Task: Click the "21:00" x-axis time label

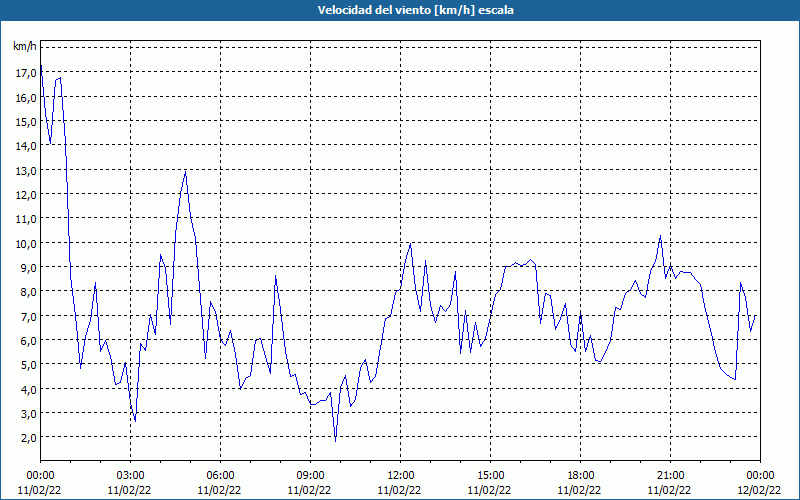Action: click(670, 476)
